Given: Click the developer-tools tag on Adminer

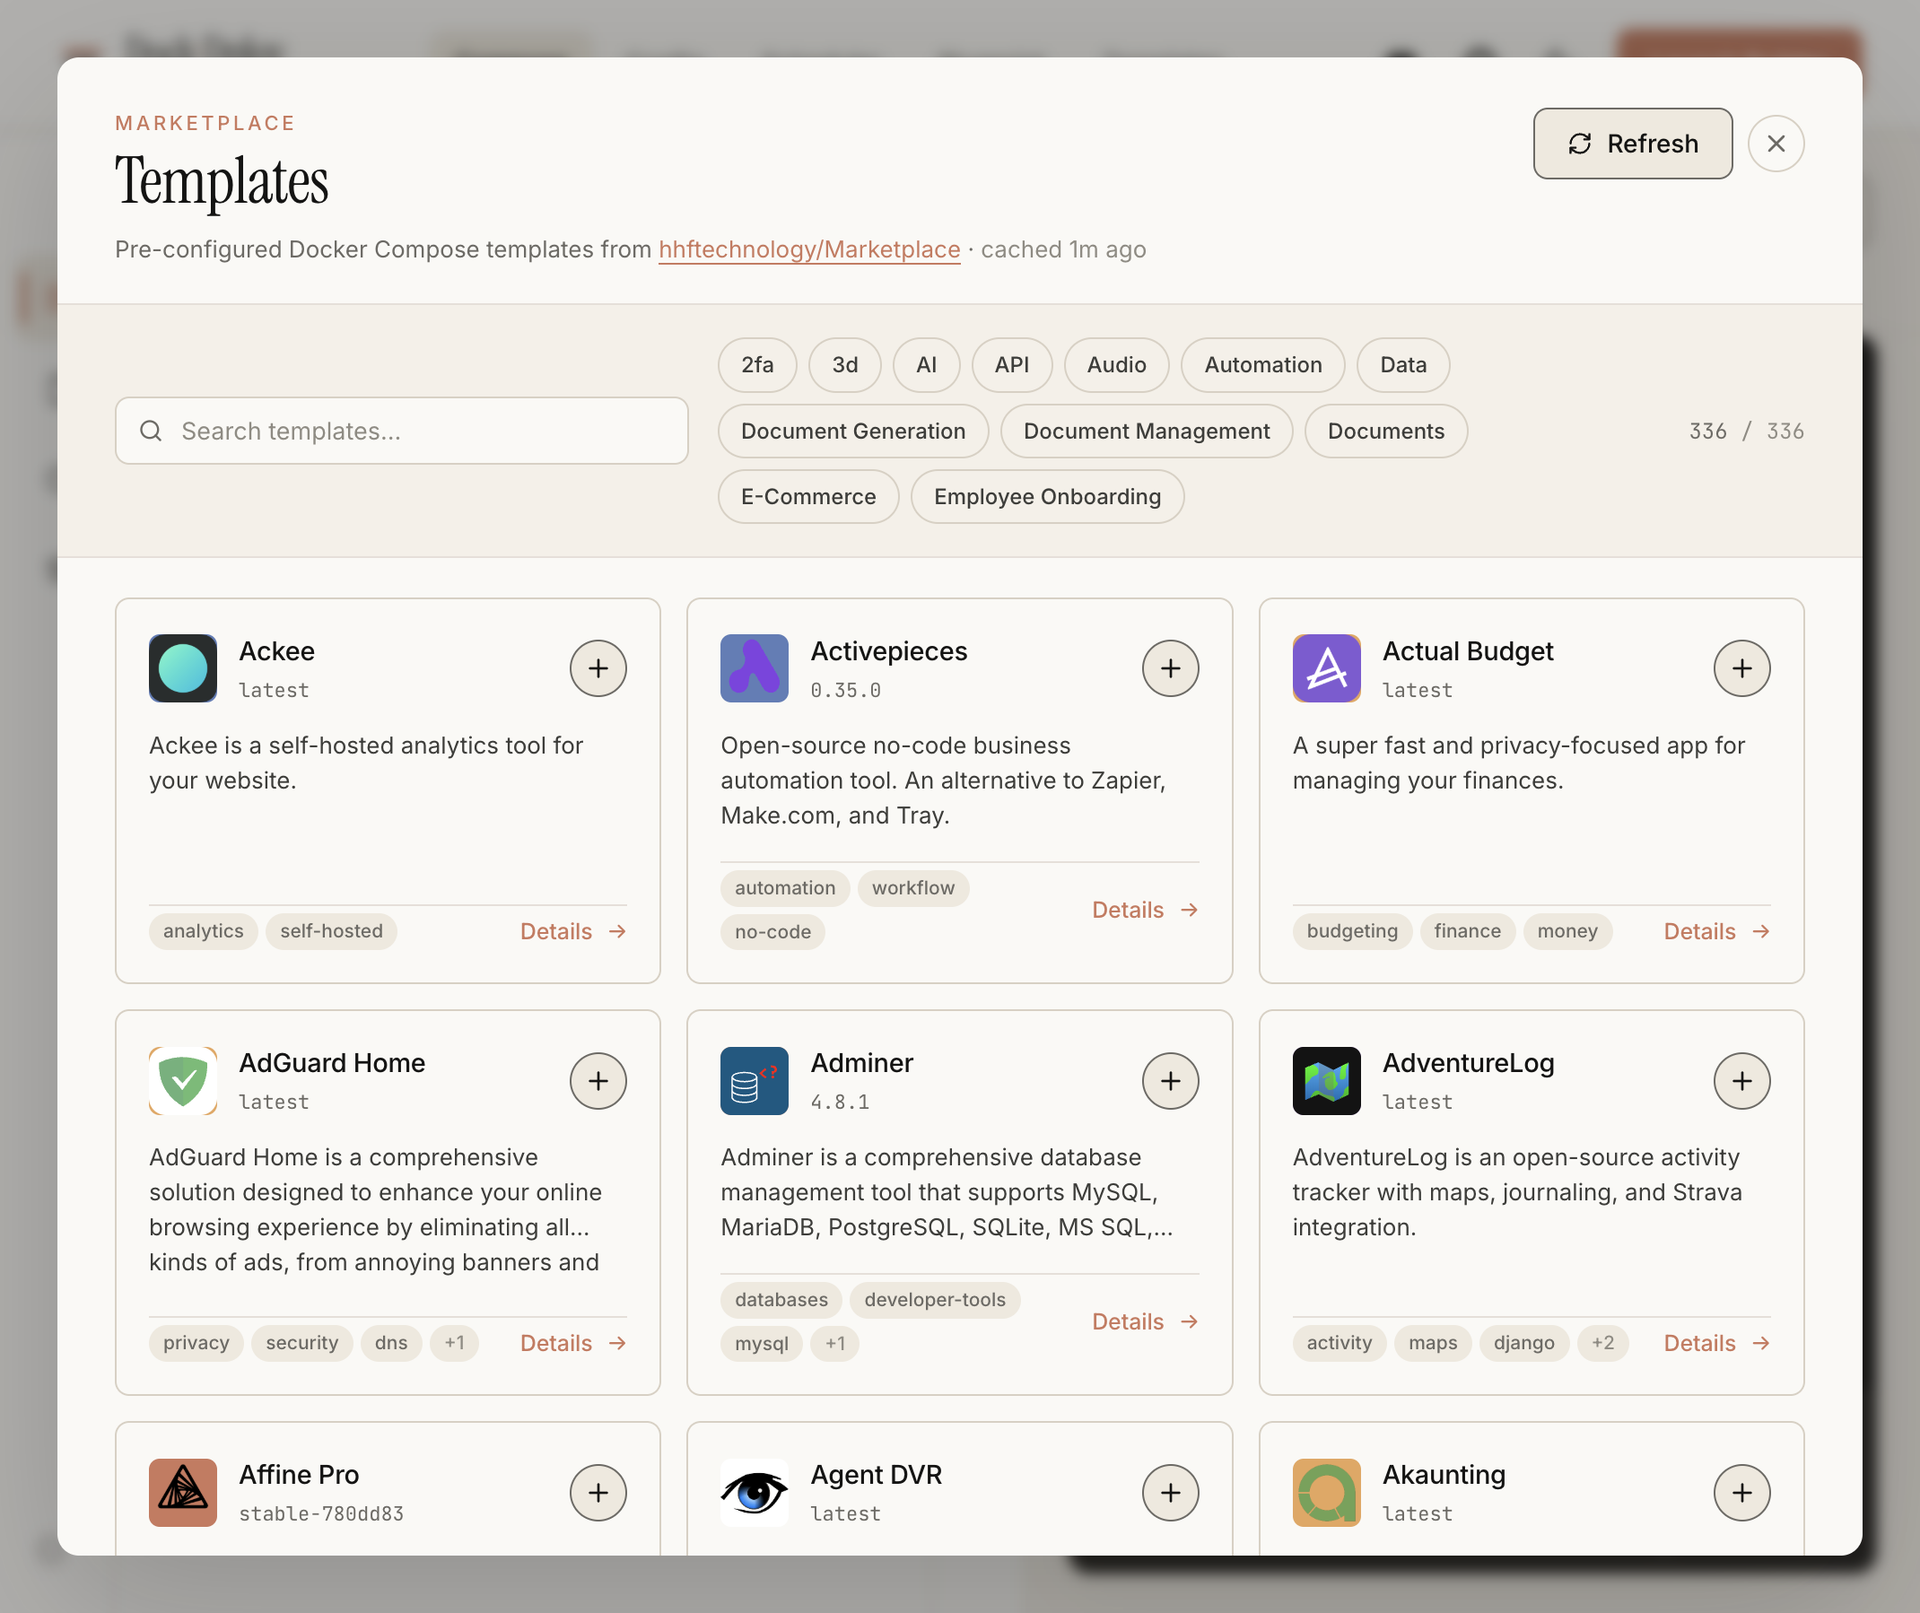Looking at the screenshot, I should [935, 1300].
